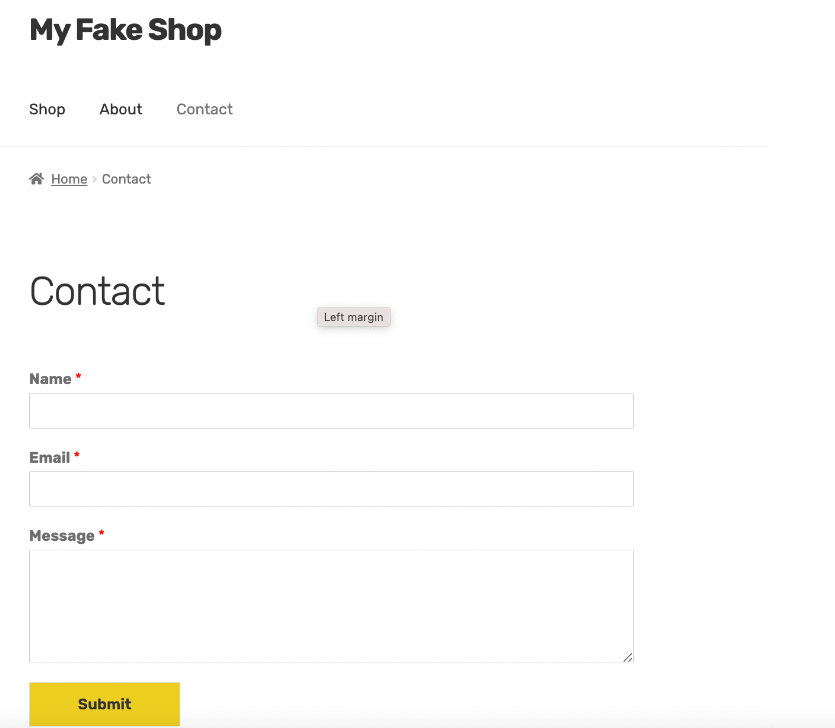This screenshot has height=728, width=835.
Task: Click the My Fake Shop site title
Action: pos(125,30)
